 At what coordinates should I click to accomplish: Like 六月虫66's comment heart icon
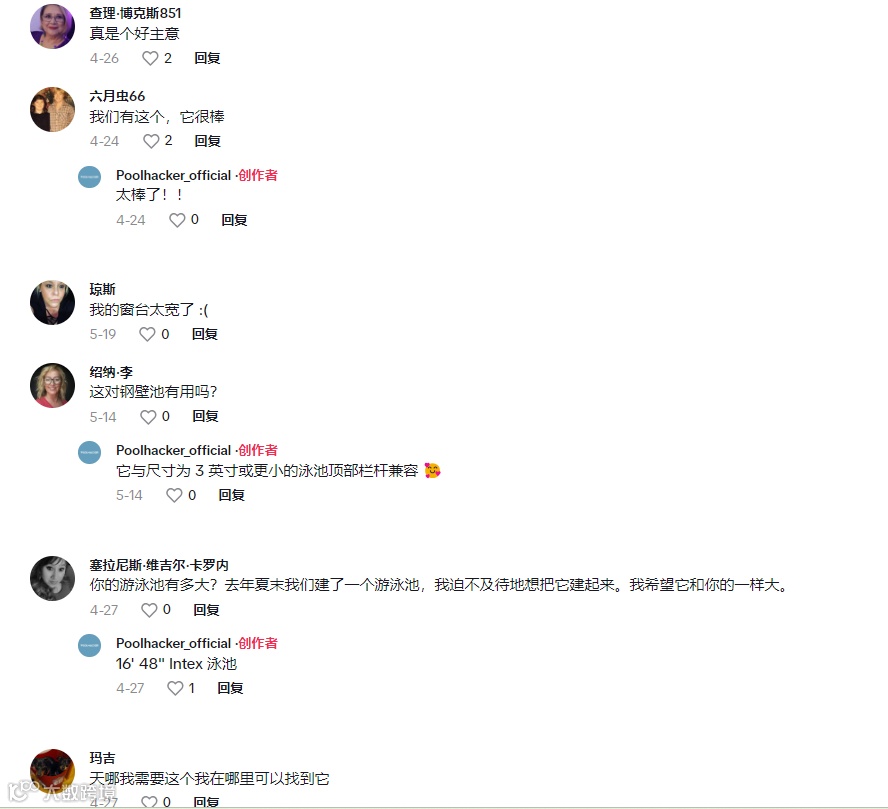[x=151, y=141]
